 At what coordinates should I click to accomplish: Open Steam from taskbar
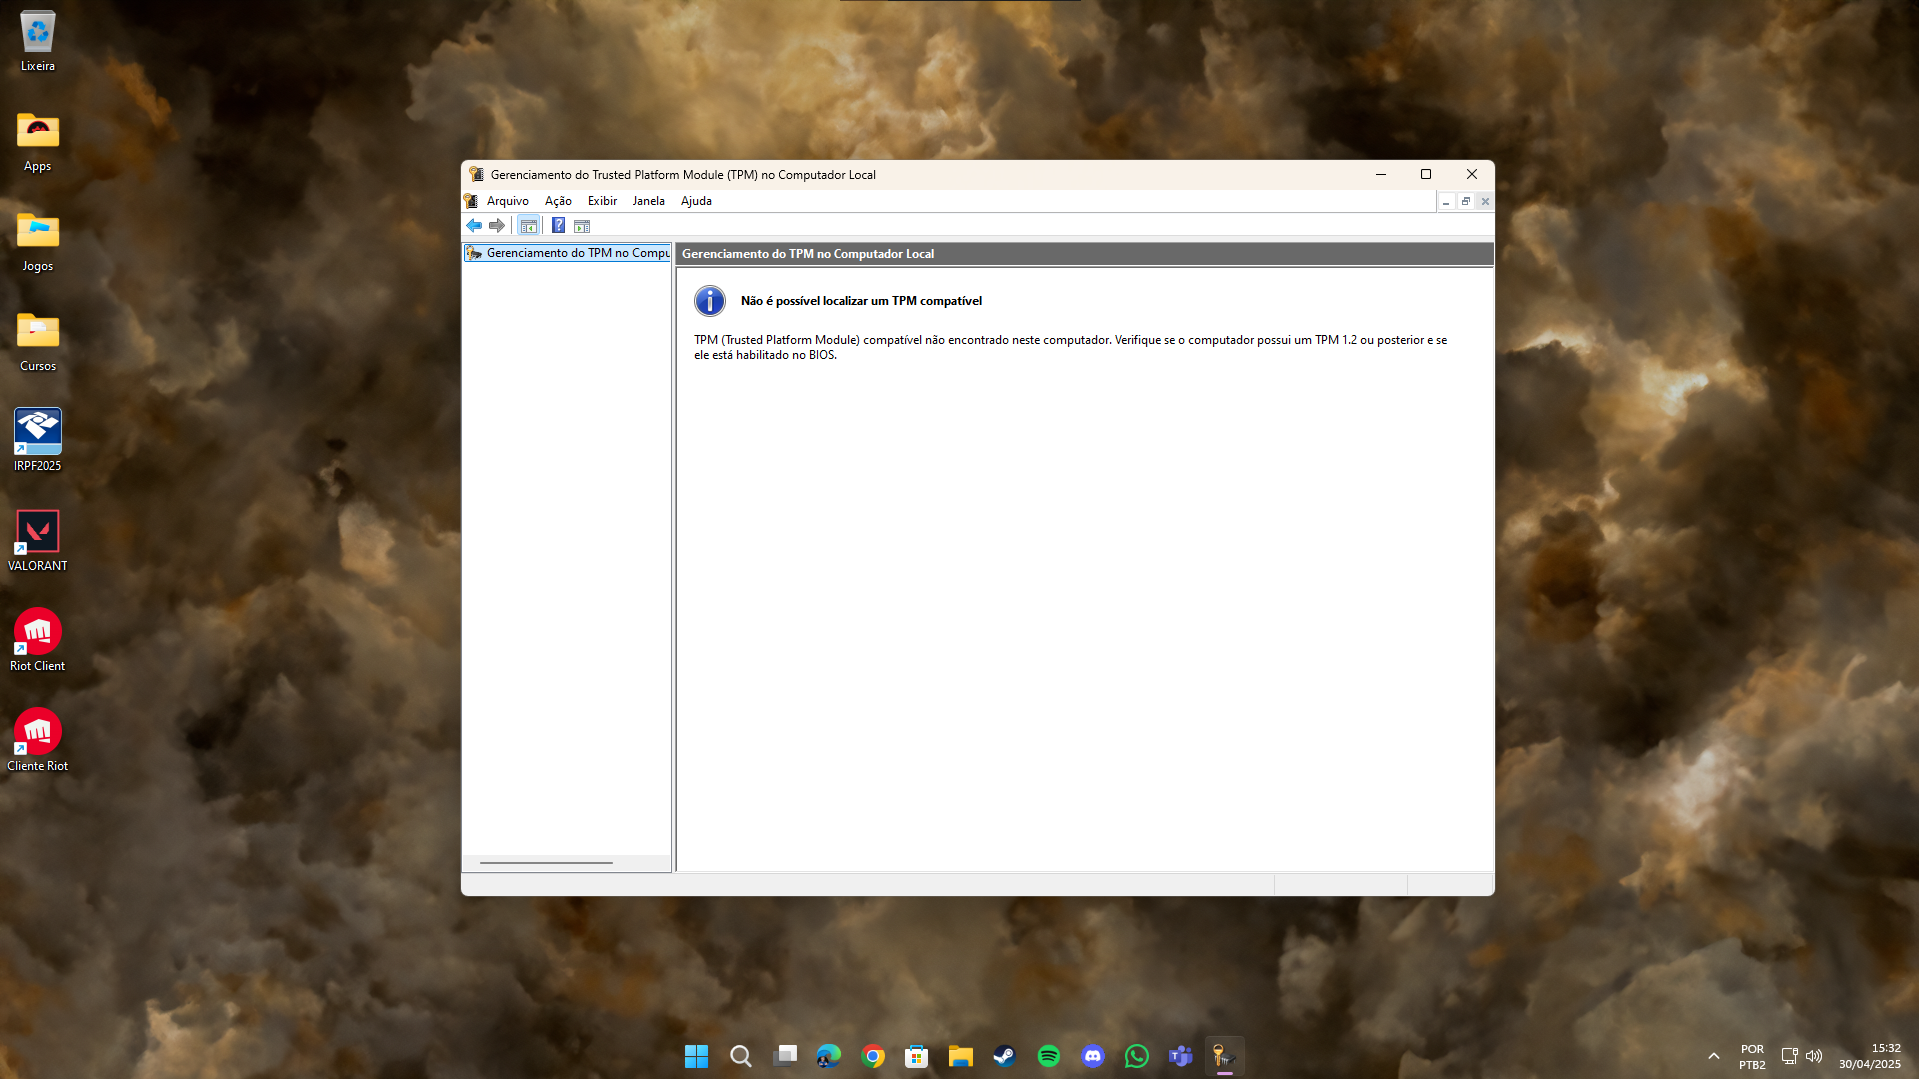[1005, 1056]
